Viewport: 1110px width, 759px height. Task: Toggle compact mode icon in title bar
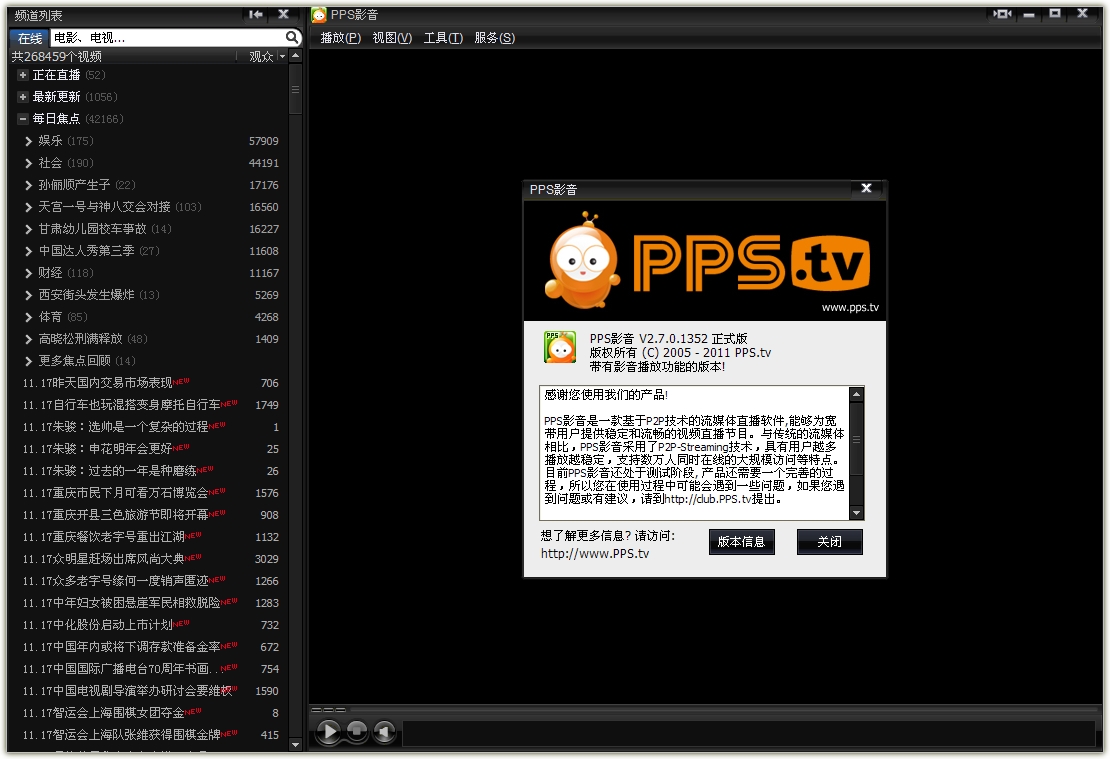[x=1002, y=13]
